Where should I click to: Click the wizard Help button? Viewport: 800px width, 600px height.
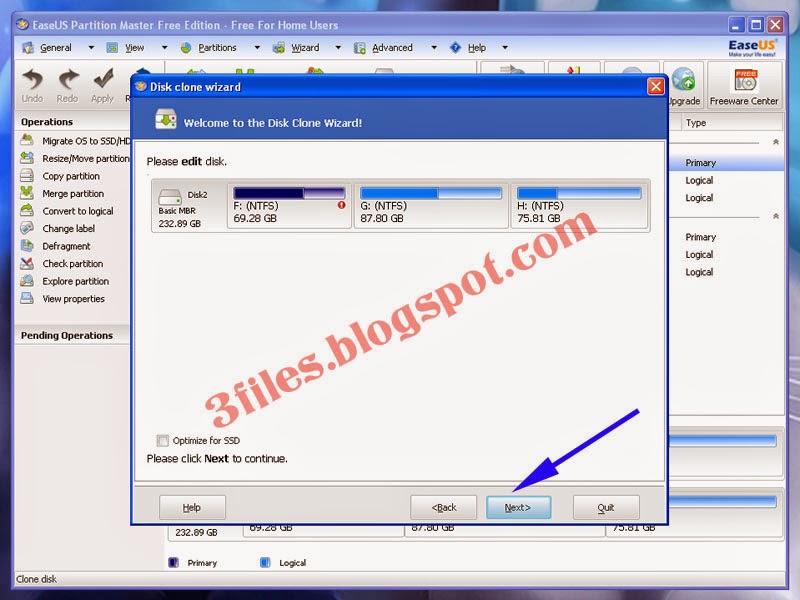pos(192,508)
